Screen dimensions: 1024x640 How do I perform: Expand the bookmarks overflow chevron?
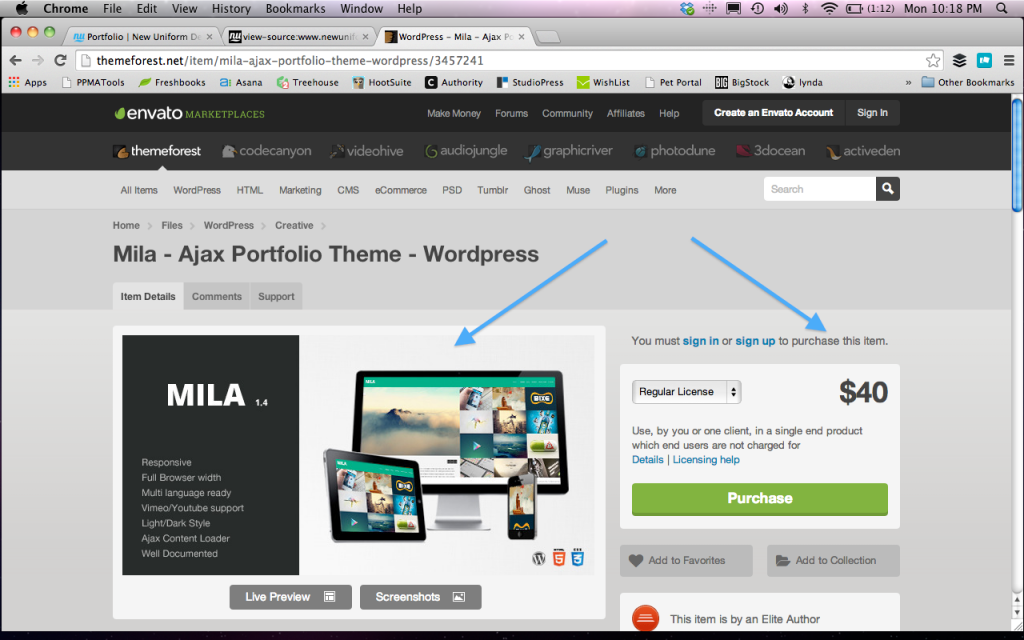(908, 82)
